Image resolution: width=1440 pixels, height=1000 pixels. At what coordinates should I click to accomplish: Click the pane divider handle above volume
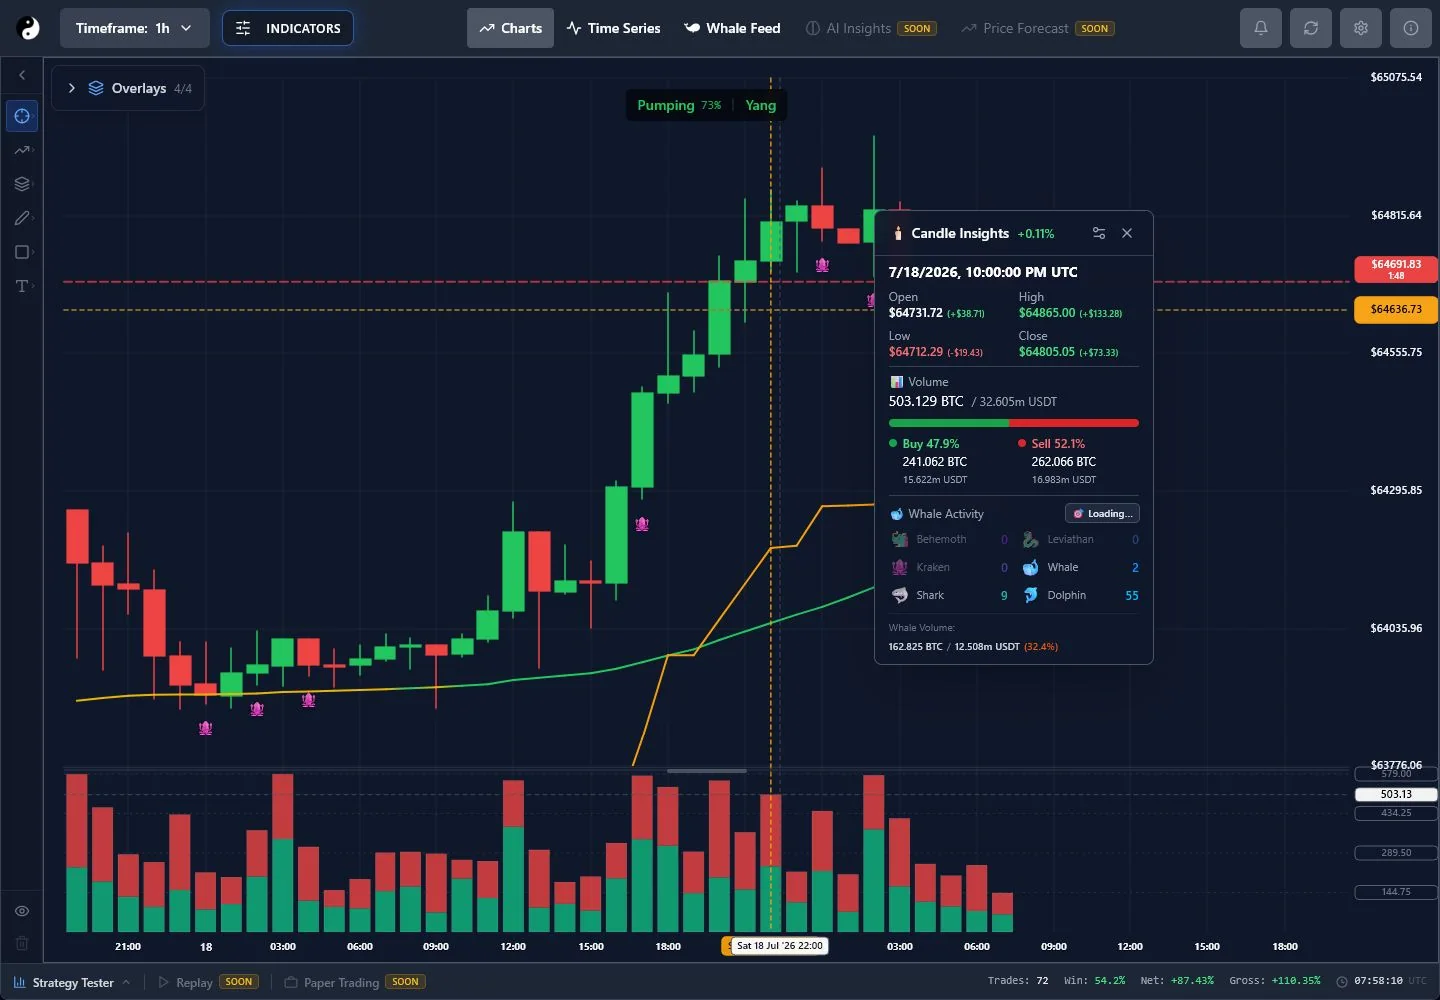[x=707, y=771]
